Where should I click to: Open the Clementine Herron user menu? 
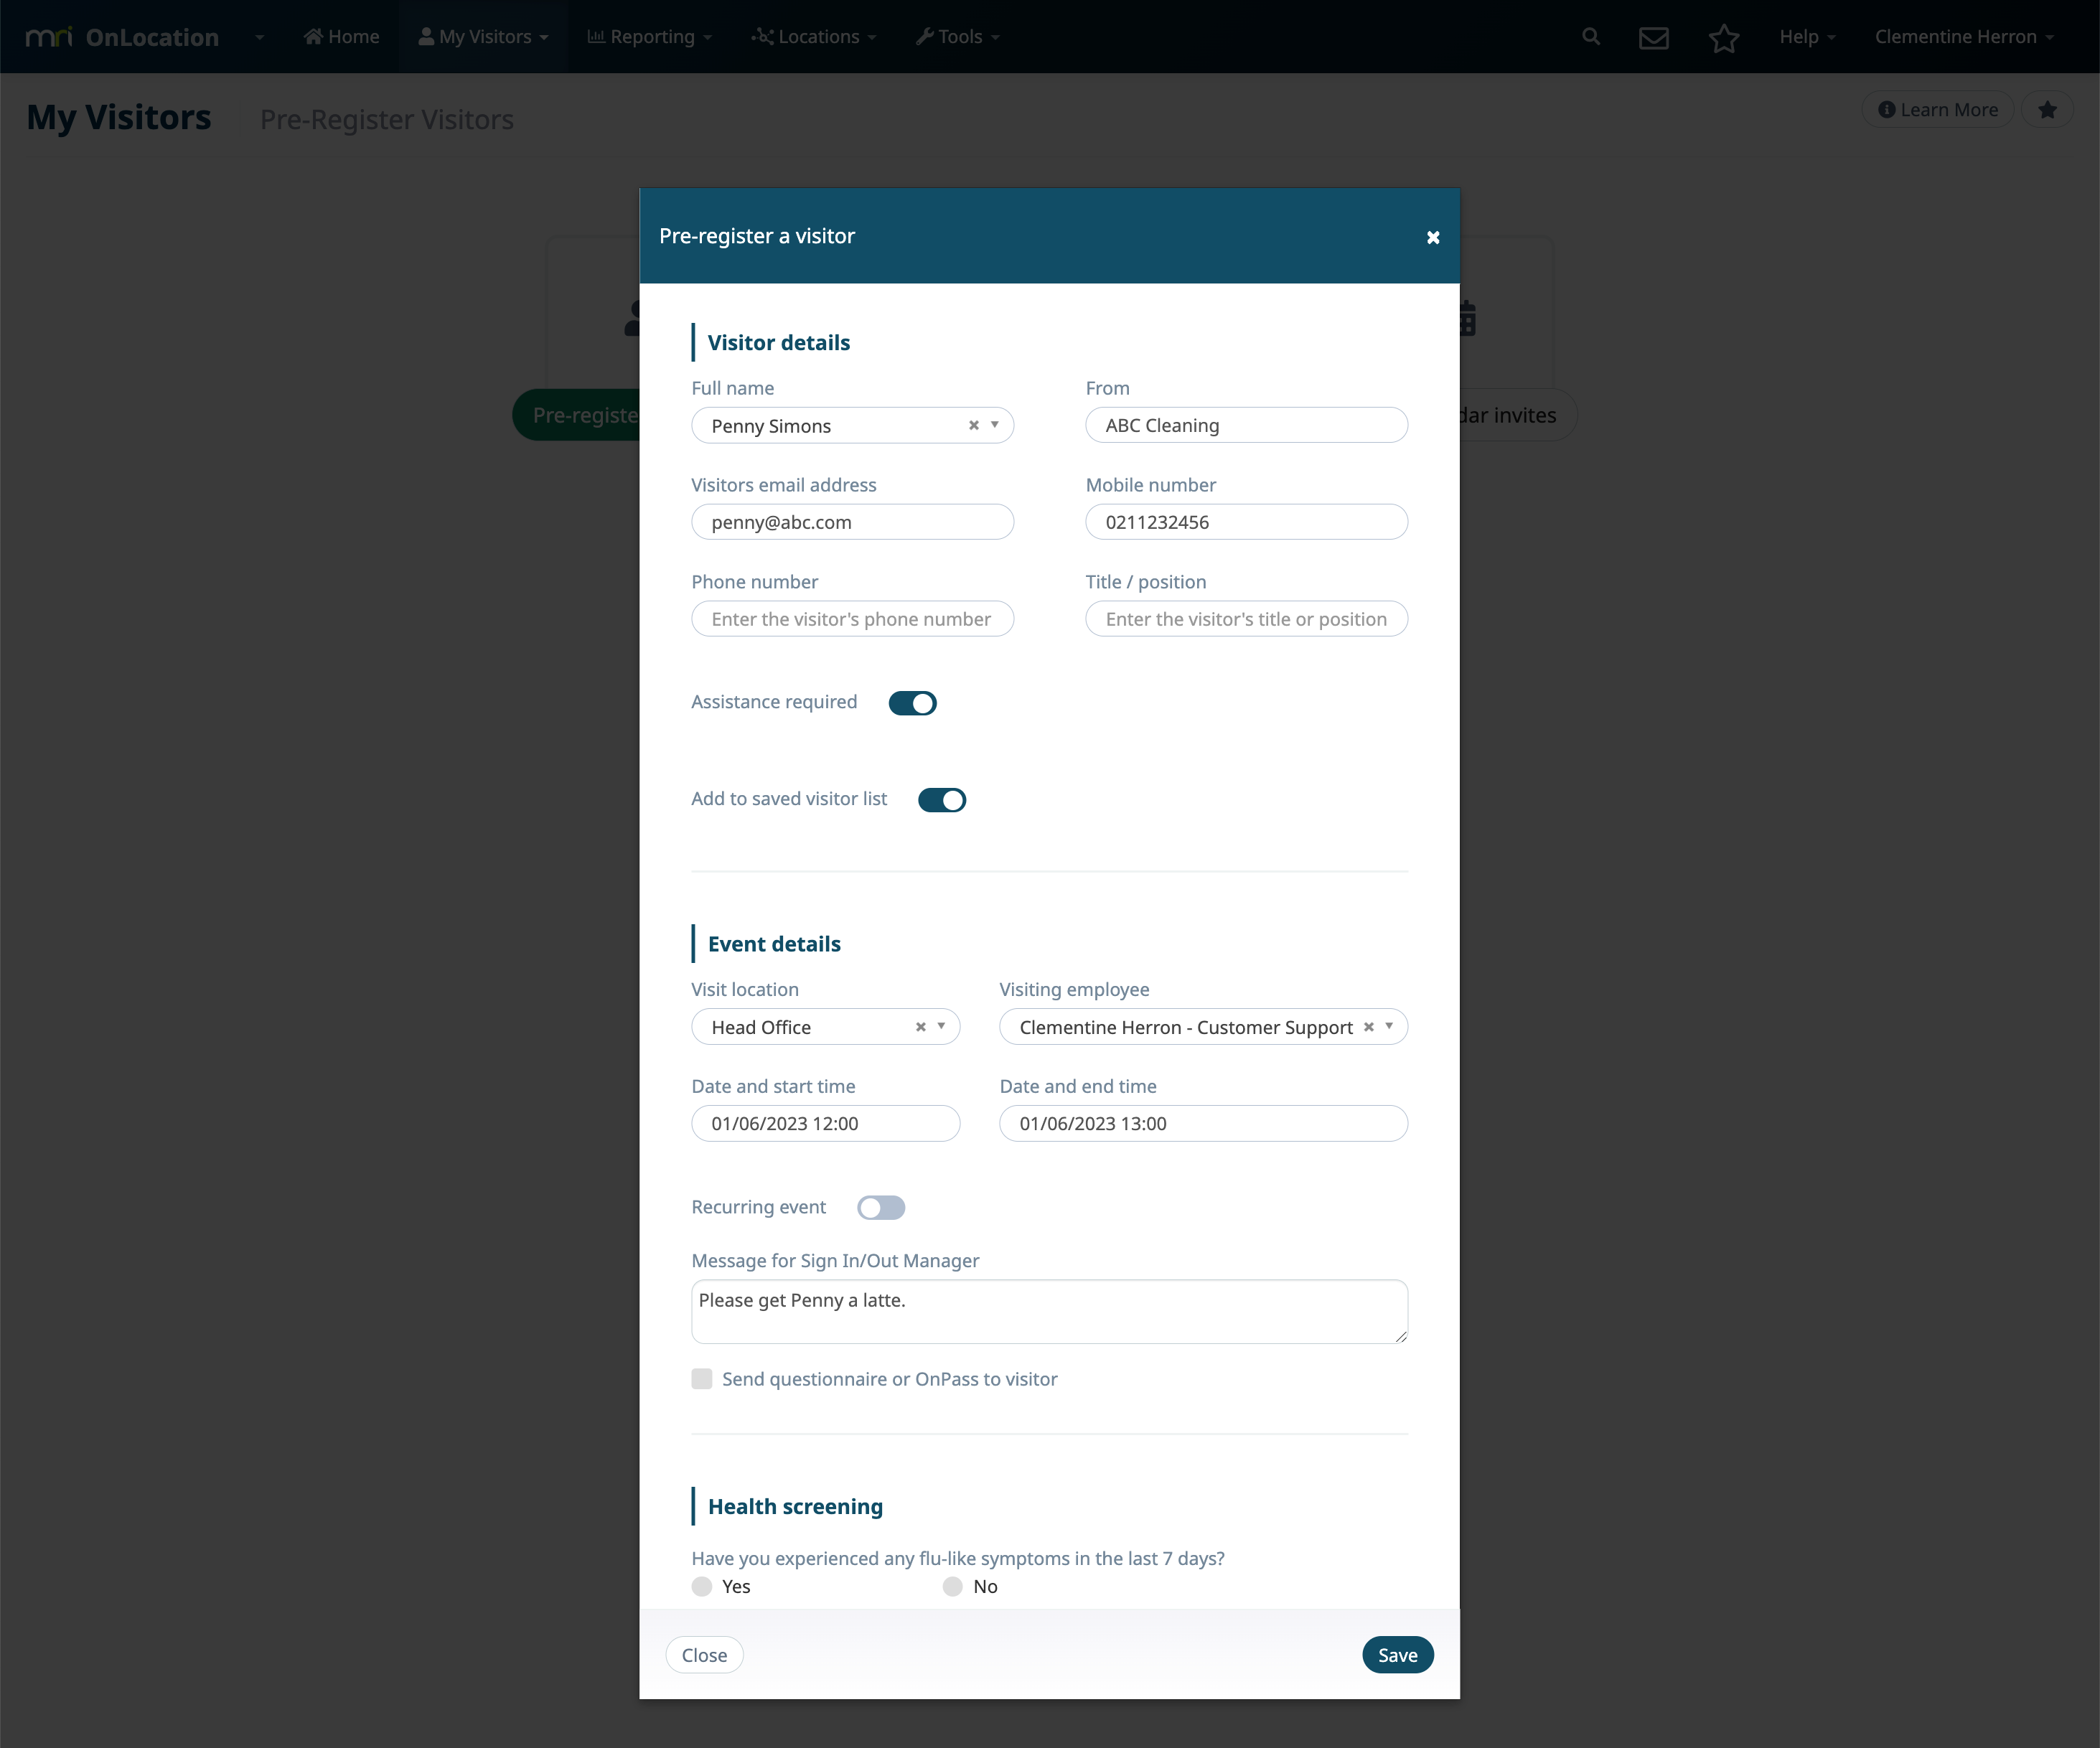pyautogui.click(x=1964, y=37)
